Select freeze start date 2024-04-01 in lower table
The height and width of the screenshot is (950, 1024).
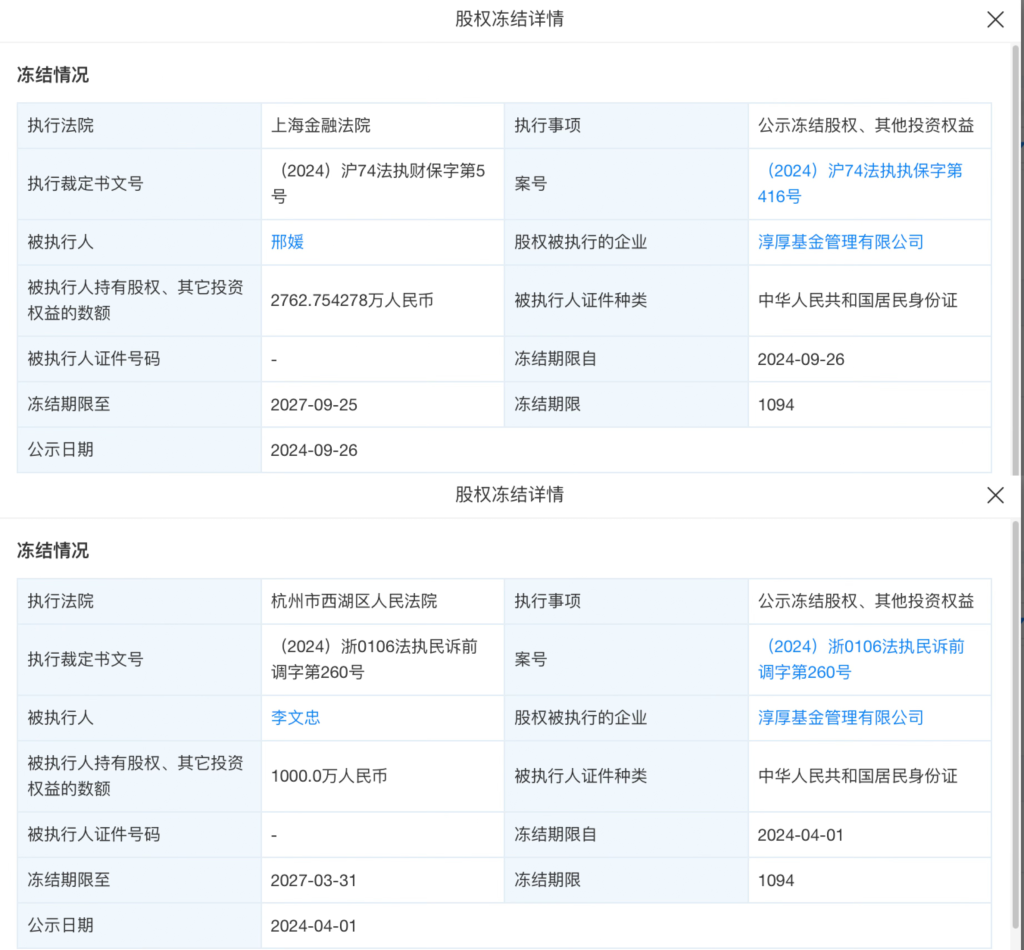pyautogui.click(x=801, y=834)
